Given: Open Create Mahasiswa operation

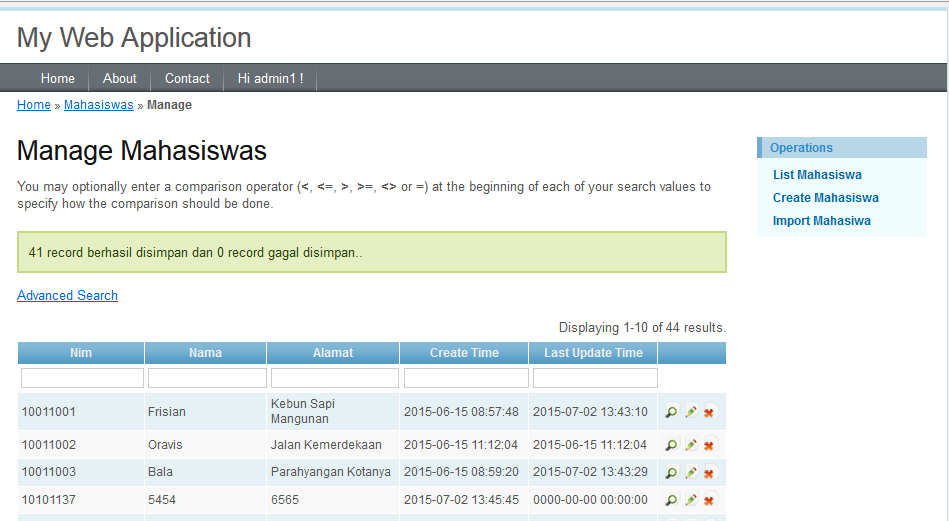Looking at the screenshot, I should [x=826, y=198].
